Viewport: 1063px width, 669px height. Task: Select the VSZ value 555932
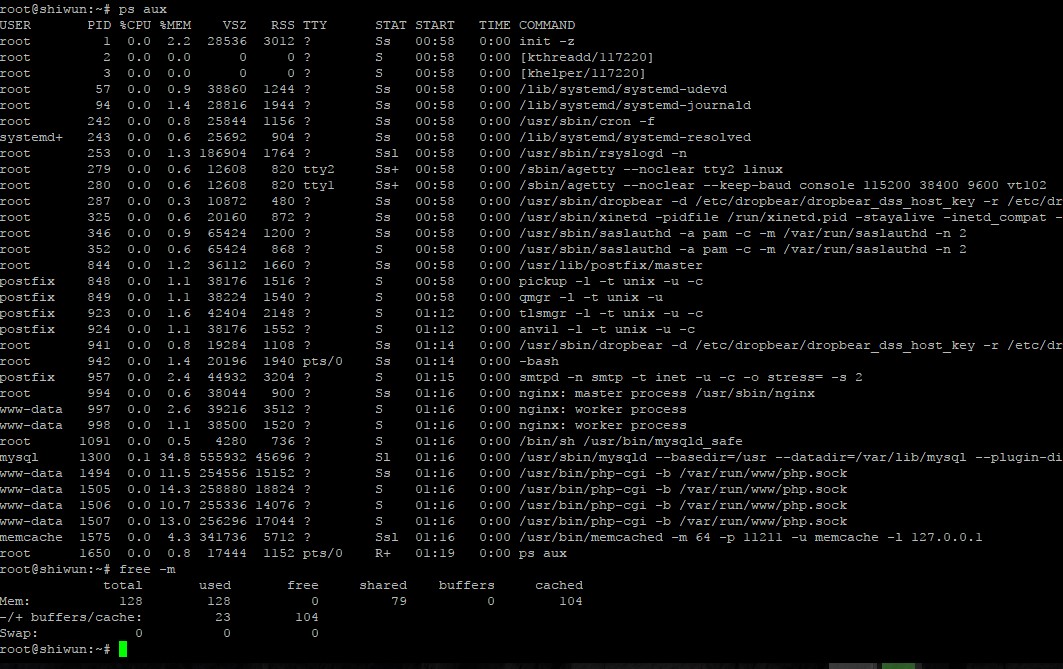click(223, 458)
